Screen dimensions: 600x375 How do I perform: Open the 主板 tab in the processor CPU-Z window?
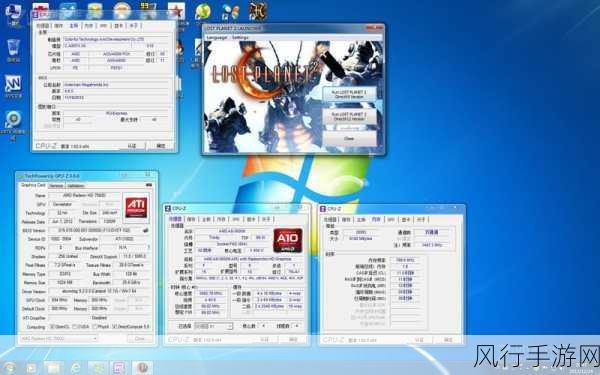pyautogui.click(x=206, y=219)
